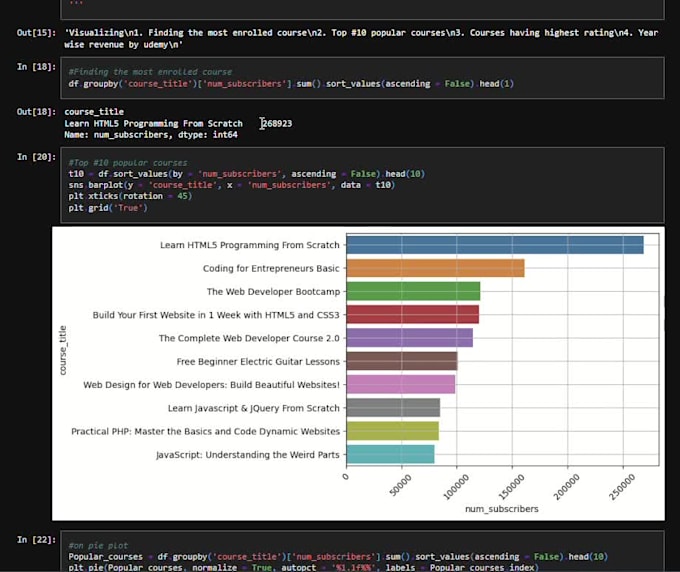Screen dimensions: 680x572
Task: Click the course_title y-axis label
Action: click(x=63, y=349)
